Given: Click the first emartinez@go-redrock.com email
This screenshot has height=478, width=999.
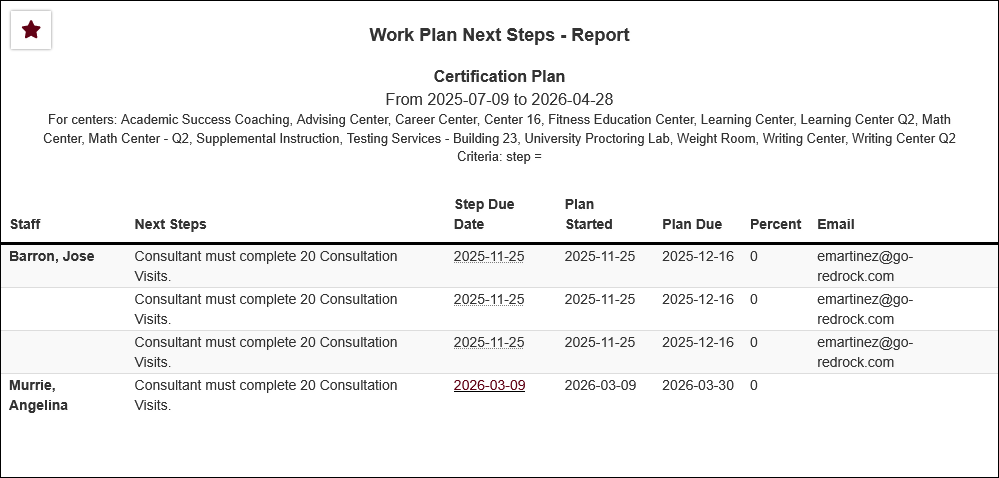Looking at the screenshot, I should click(x=865, y=266).
